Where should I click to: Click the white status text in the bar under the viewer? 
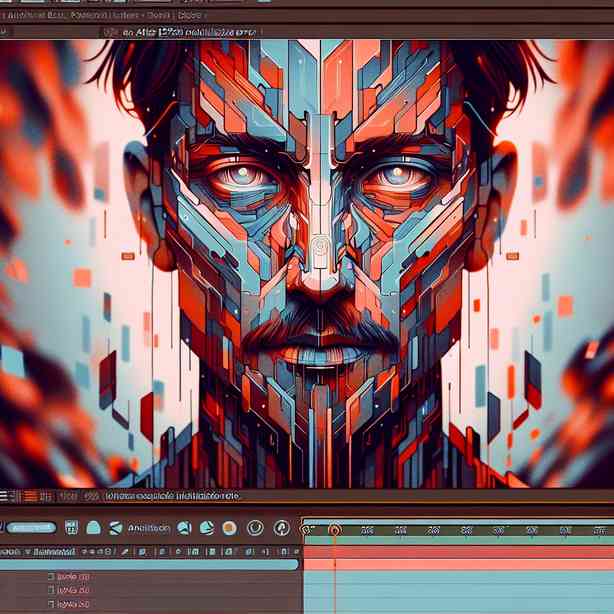[x=172, y=496]
